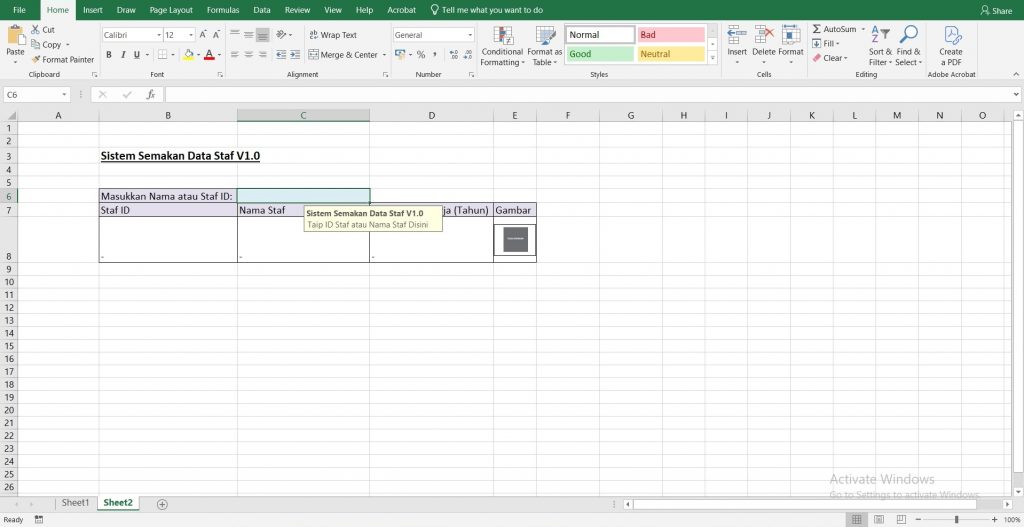Click the Accounting Number Format icon
The width and height of the screenshot is (1024, 527).
(x=400, y=55)
